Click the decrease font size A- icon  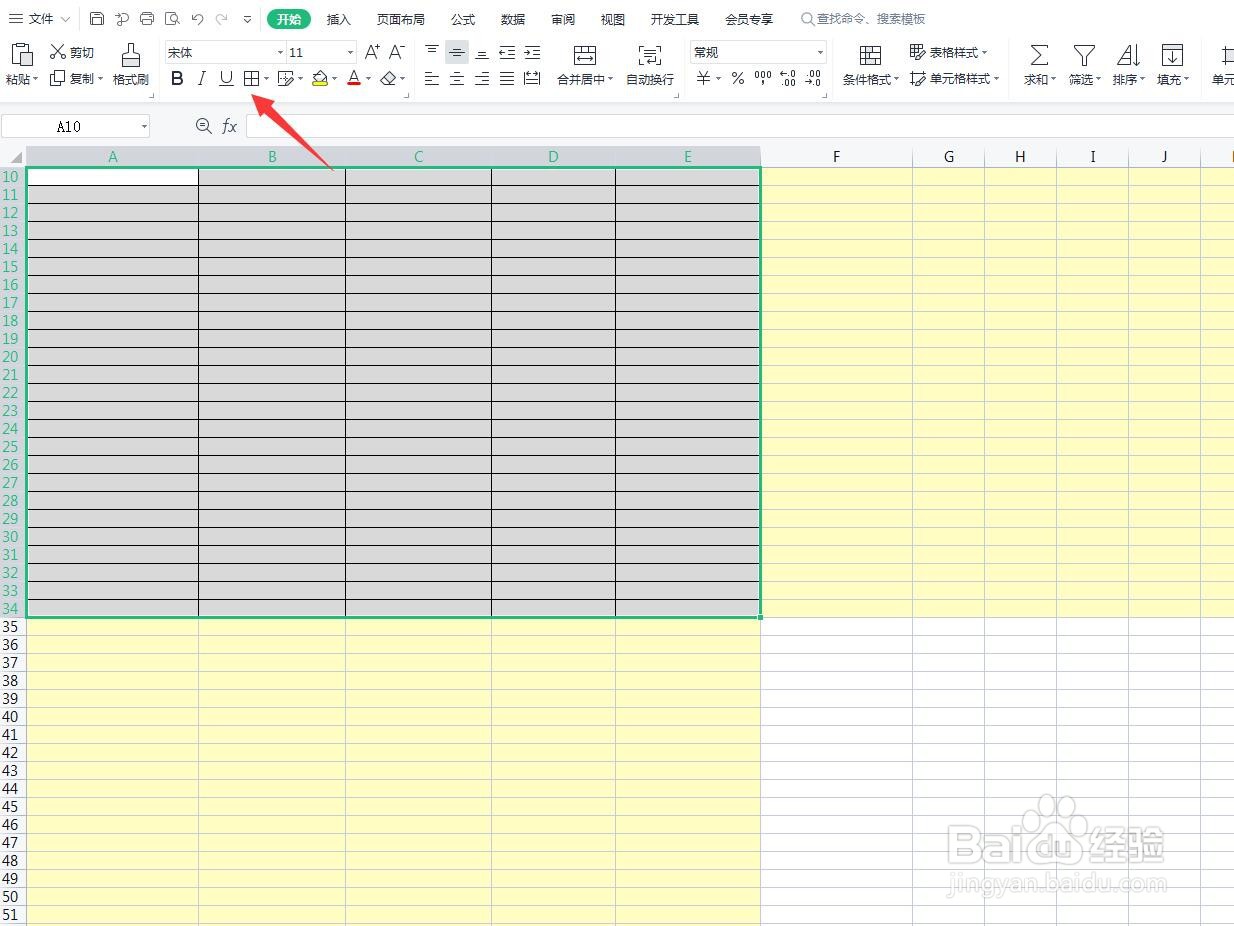[397, 52]
